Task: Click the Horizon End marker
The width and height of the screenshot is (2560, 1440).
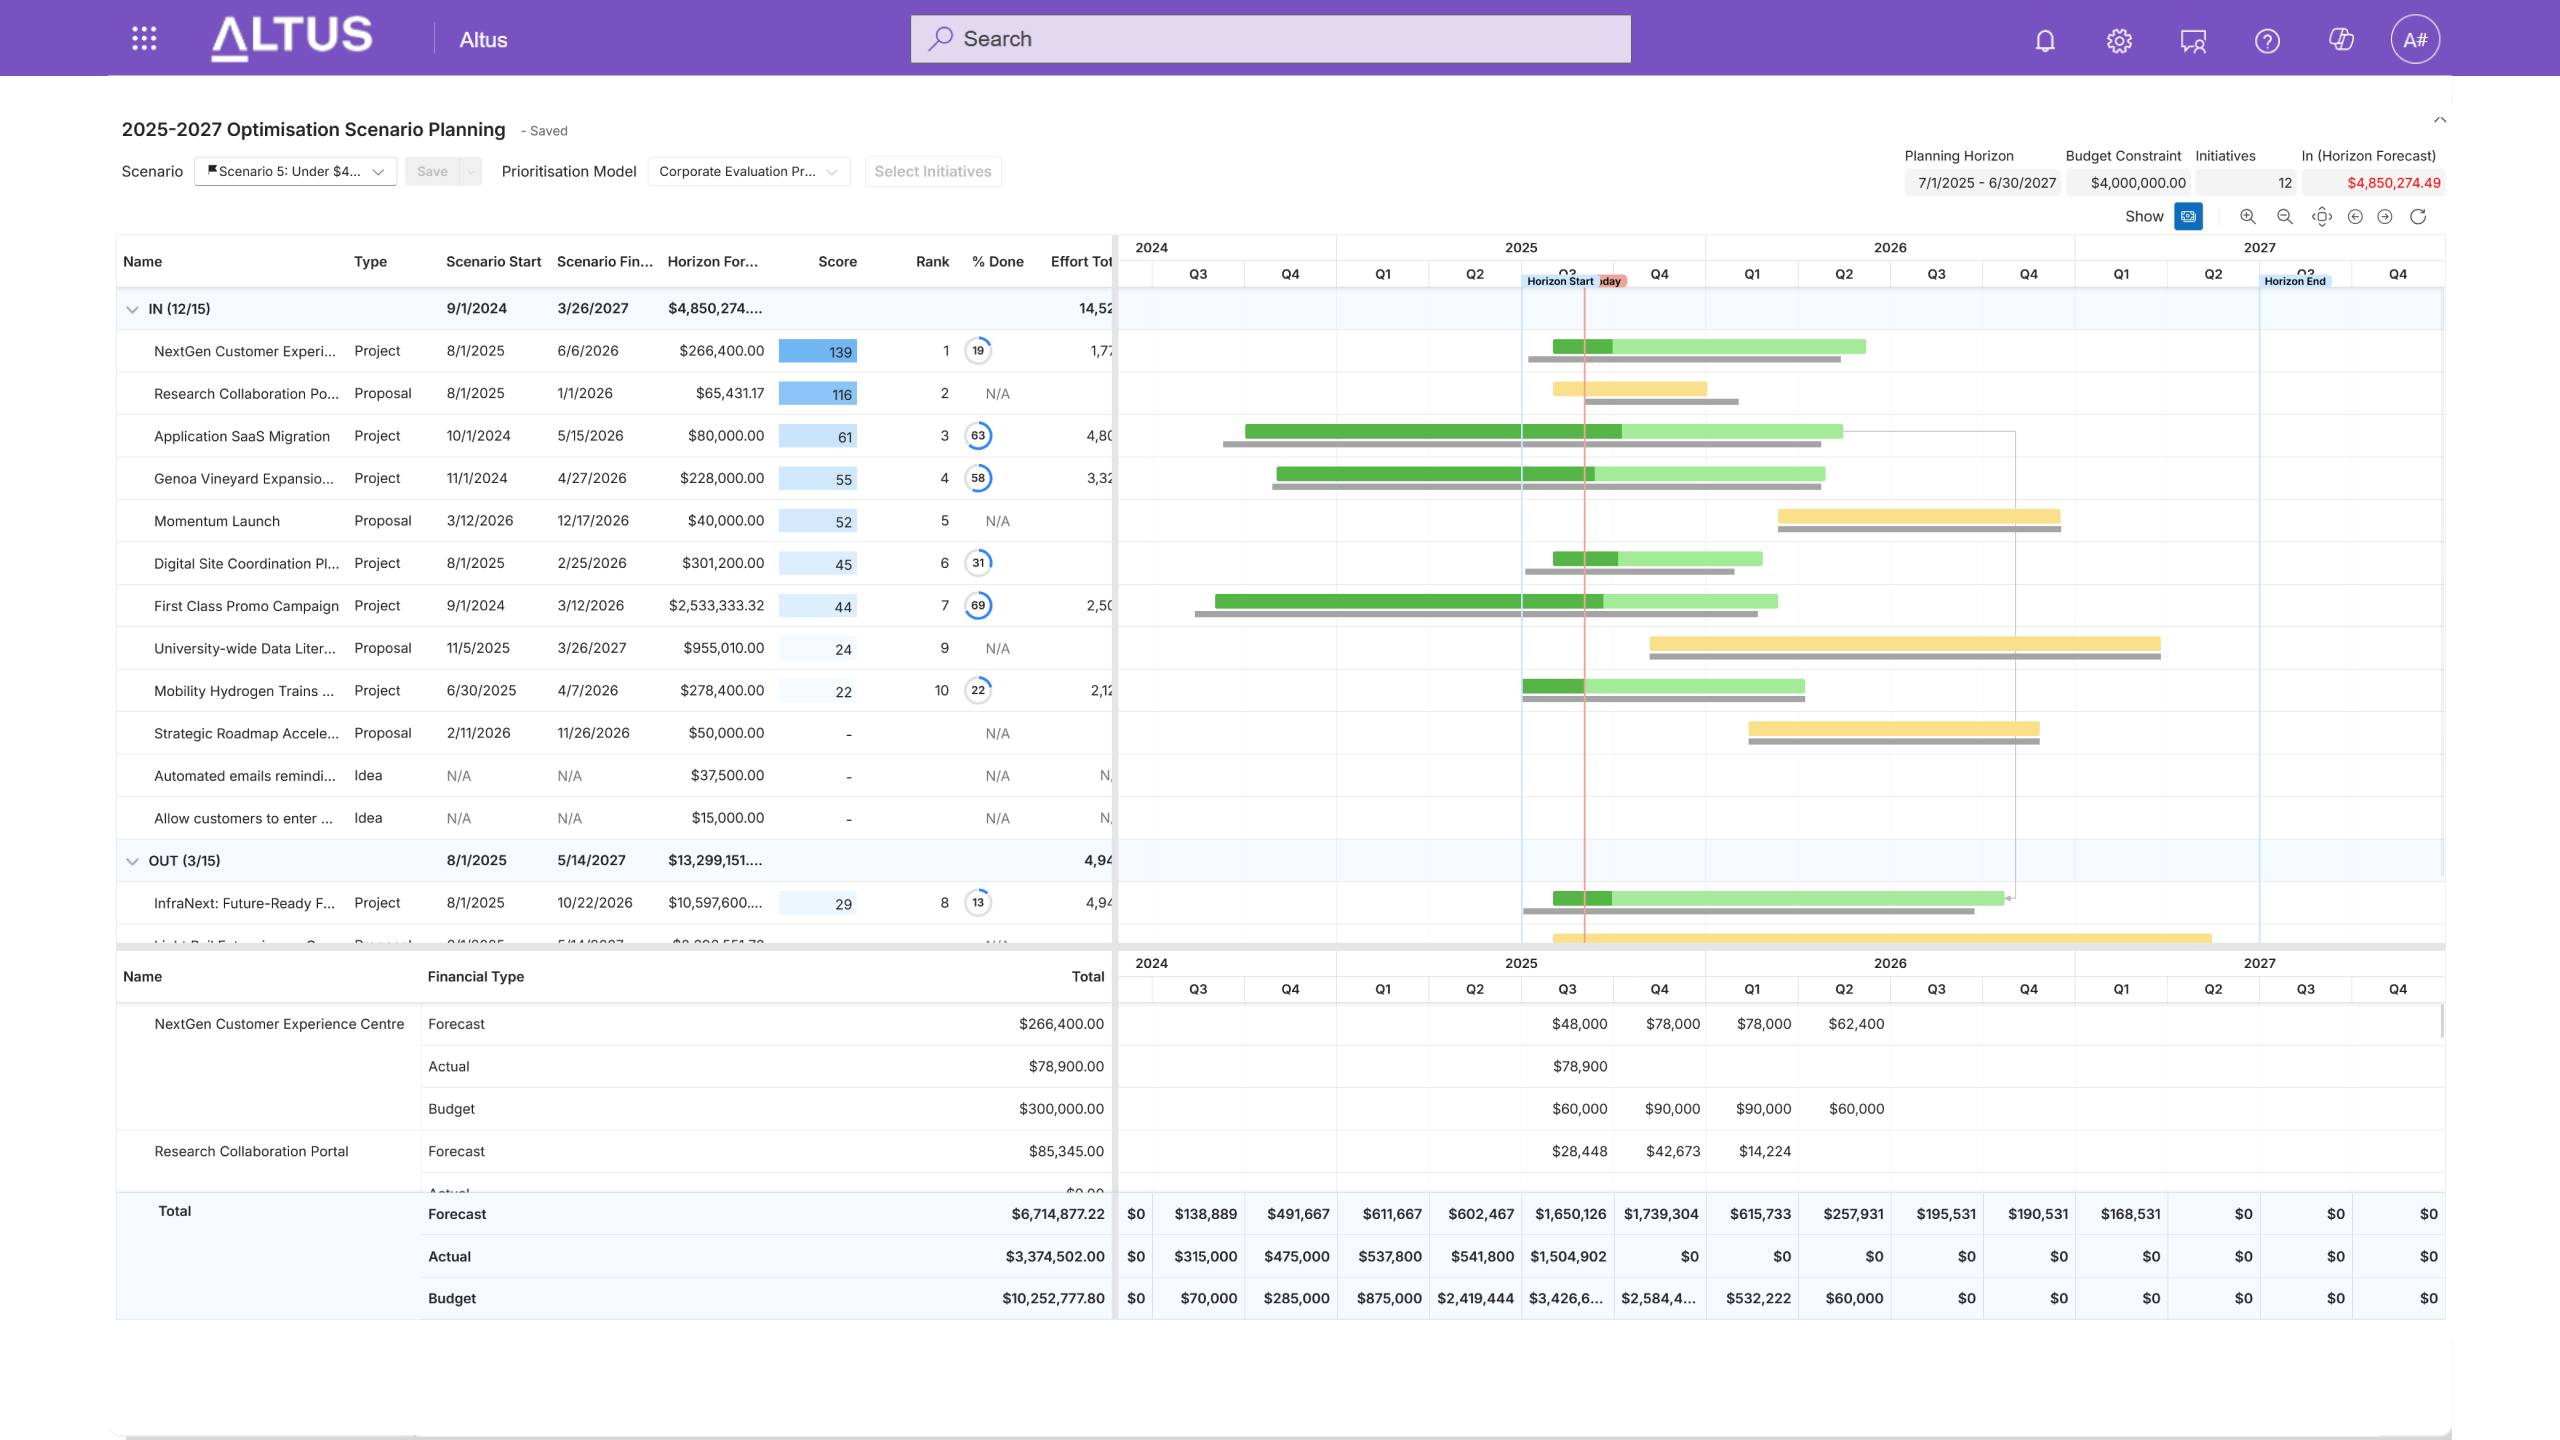Action: [2295, 281]
